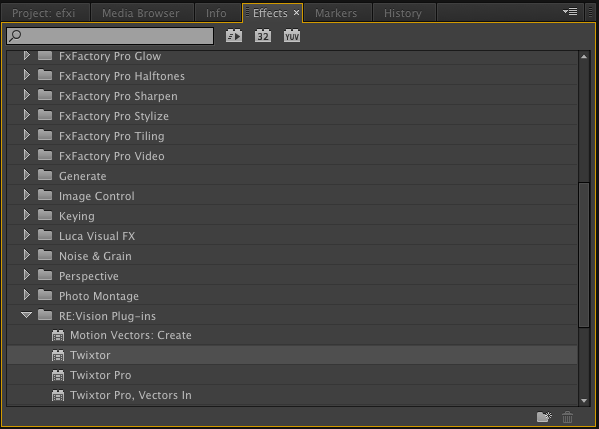Click the scrollbar down arrow
The height and width of the screenshot is (429, 599).
584,401
